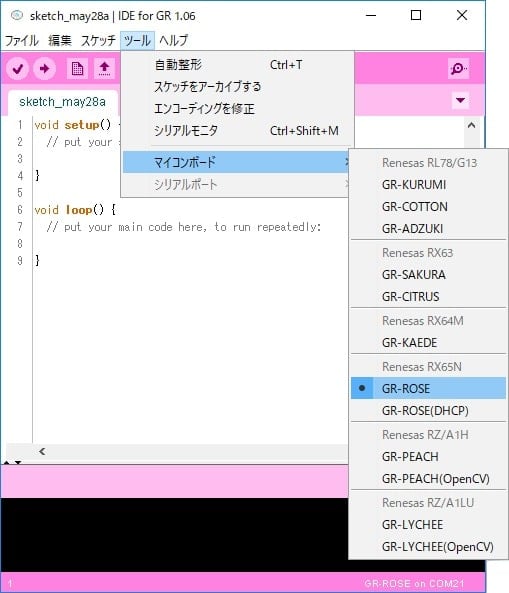509x593 pixels.
Task: Open the ヘルプ menu
Action: (173, 40)
